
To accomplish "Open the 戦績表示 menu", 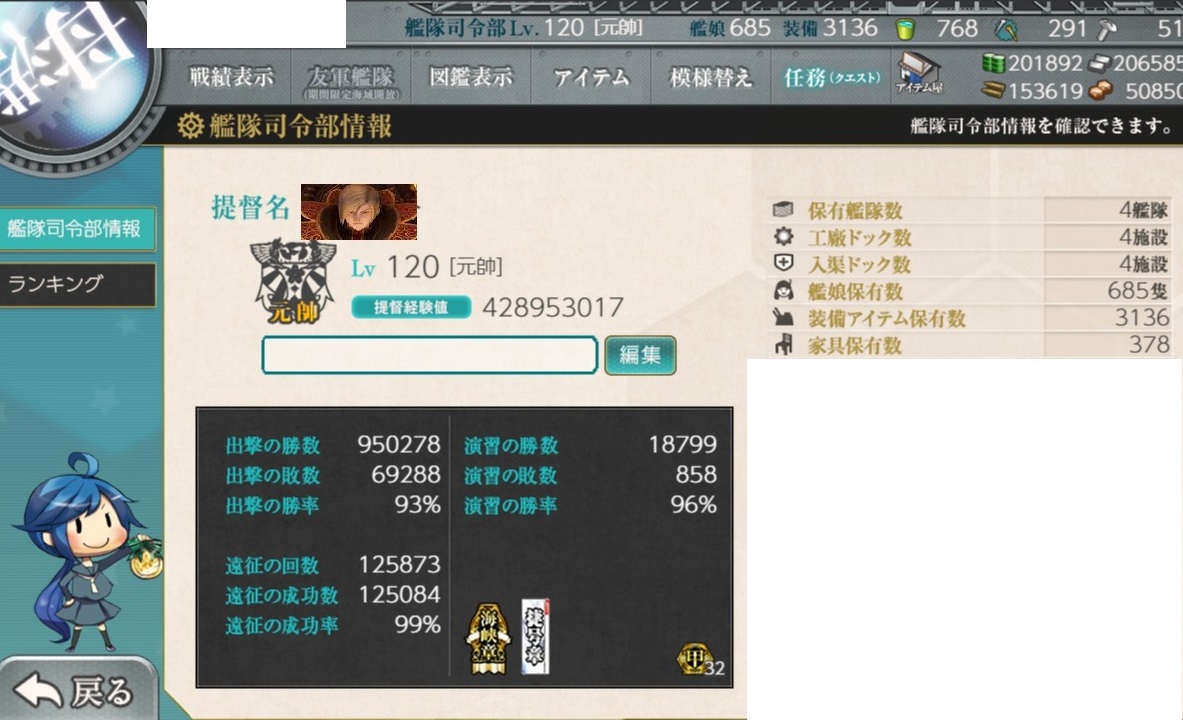I will coord(231,77).
